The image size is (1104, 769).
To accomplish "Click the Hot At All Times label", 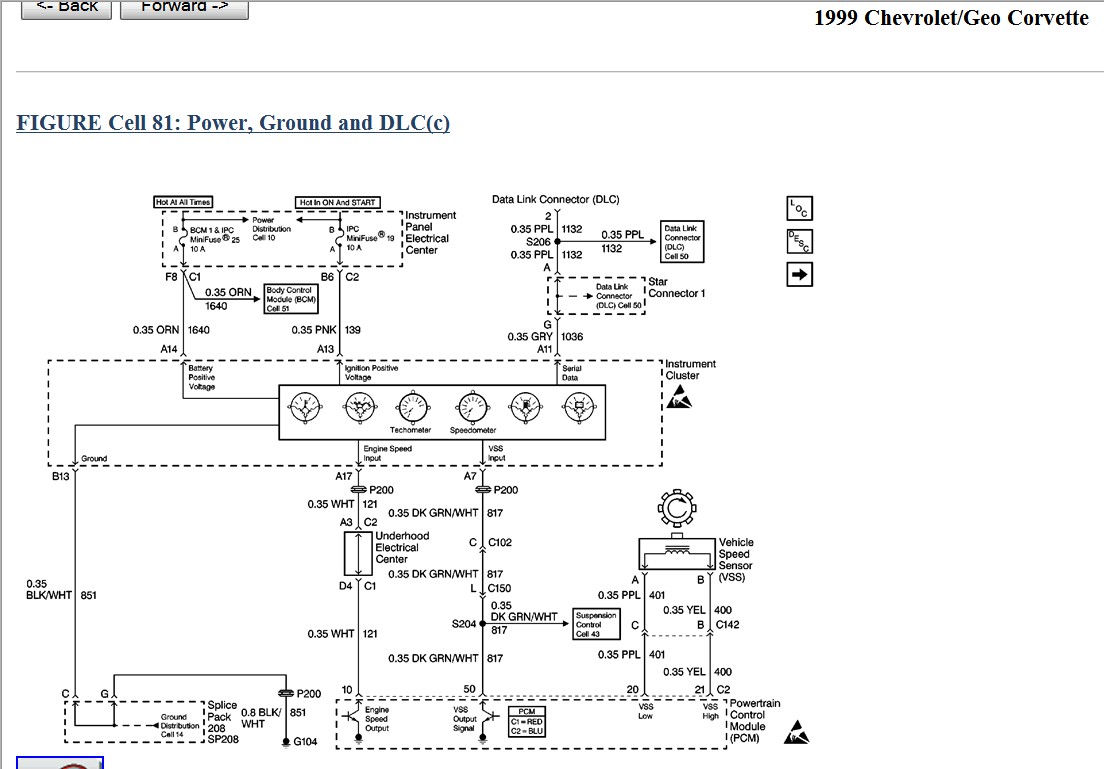I will pyautogui.click(x=184, y=202).
